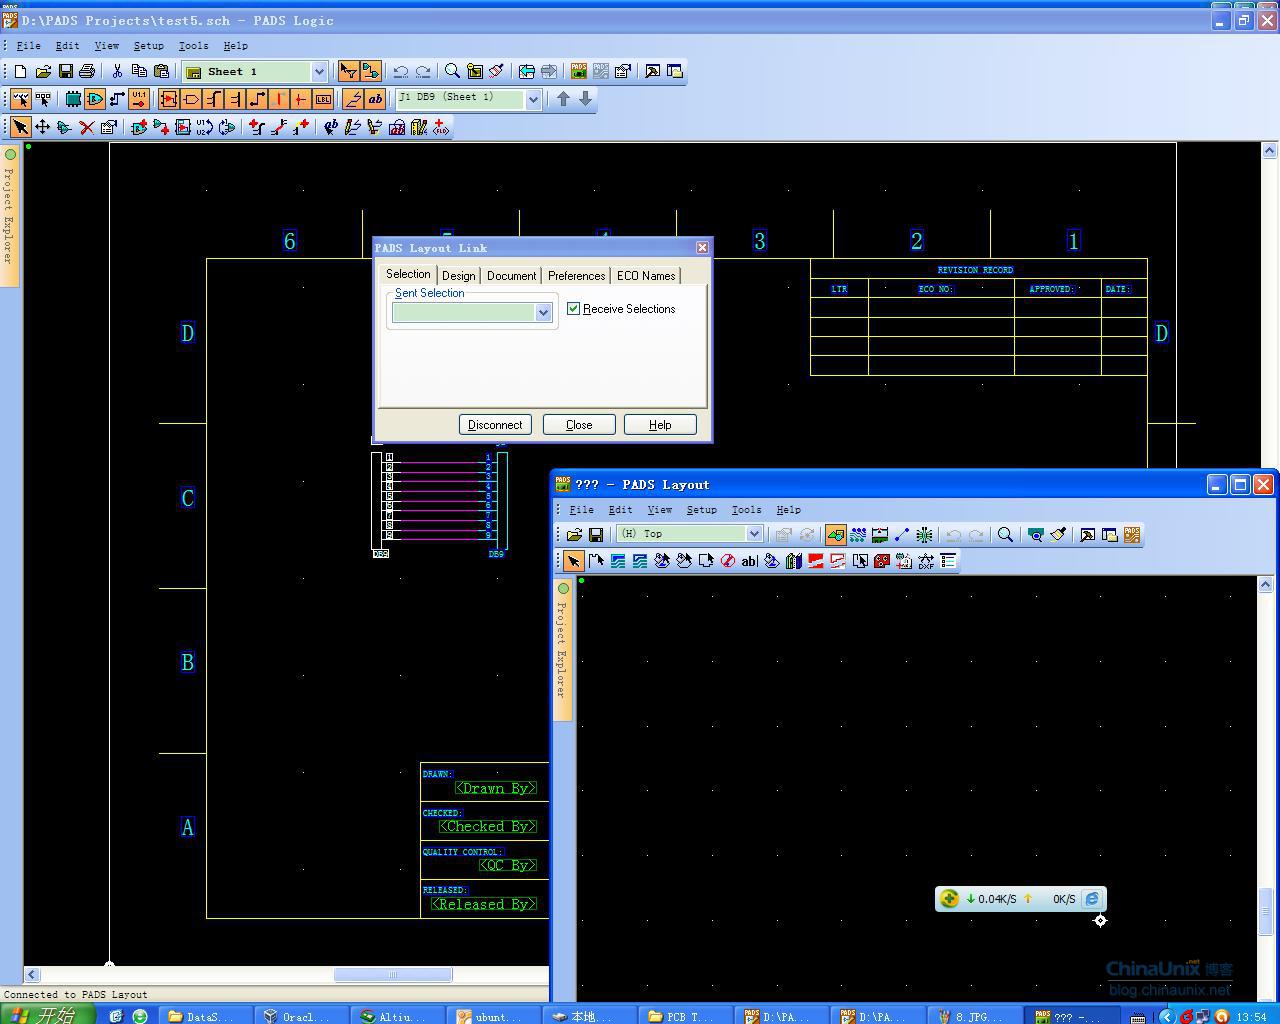Viewport: 1280px width, 1024px height.
Task: Open the 8.JPG taskbar item
Action: [x=973, y=1016]
